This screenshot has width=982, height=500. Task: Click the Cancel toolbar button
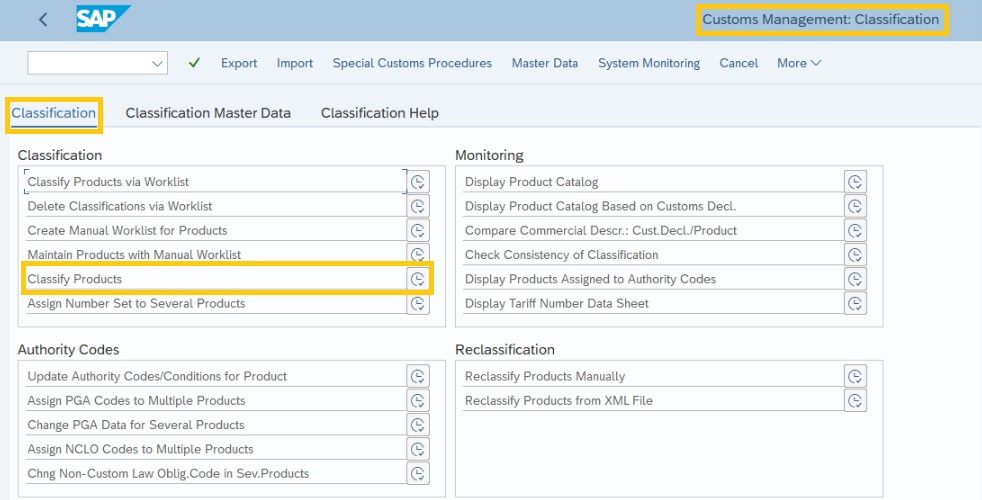(x=738, y=63)
